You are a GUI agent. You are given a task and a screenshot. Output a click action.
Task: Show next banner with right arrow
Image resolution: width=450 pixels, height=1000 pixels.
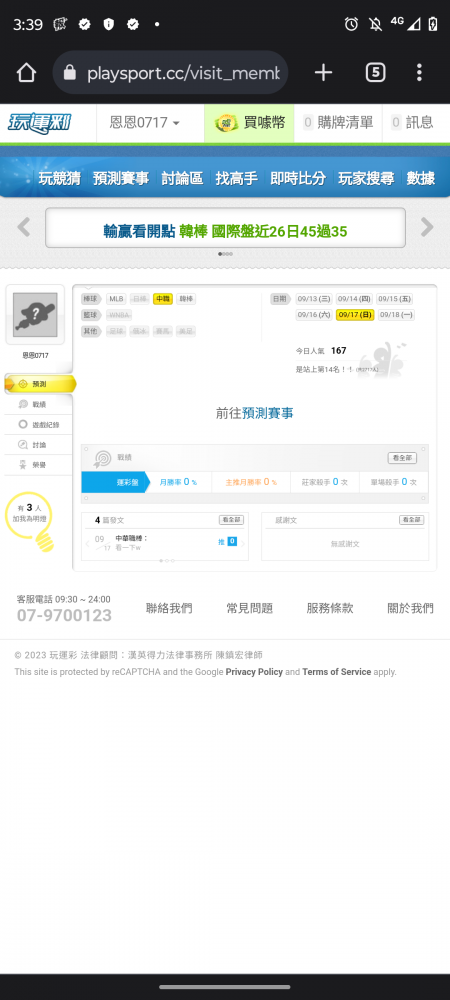coord(427,227)
